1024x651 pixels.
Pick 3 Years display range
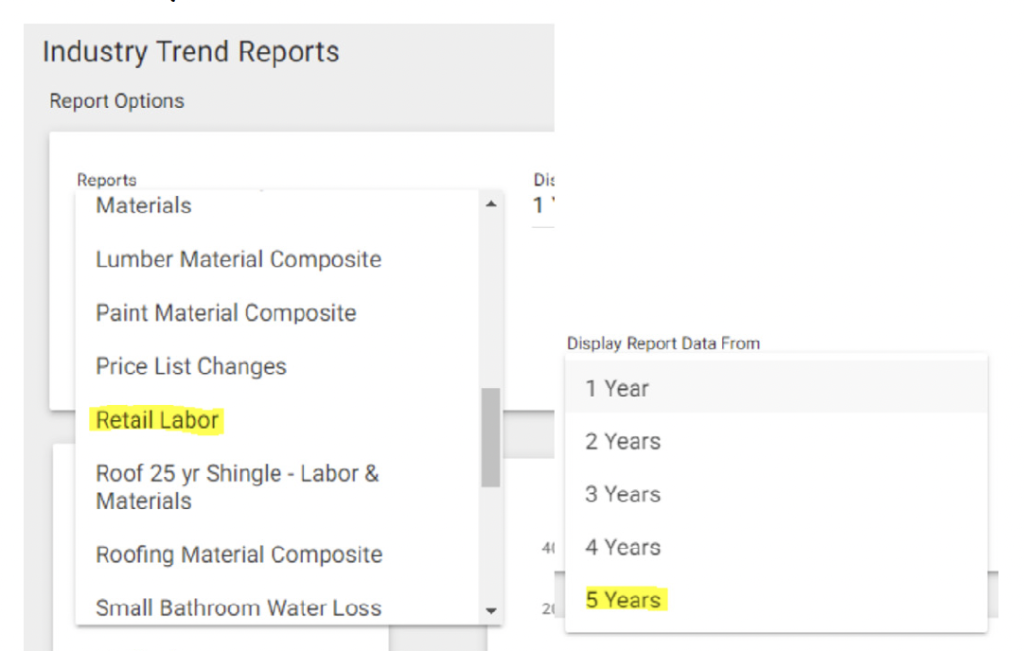point(776,494)
